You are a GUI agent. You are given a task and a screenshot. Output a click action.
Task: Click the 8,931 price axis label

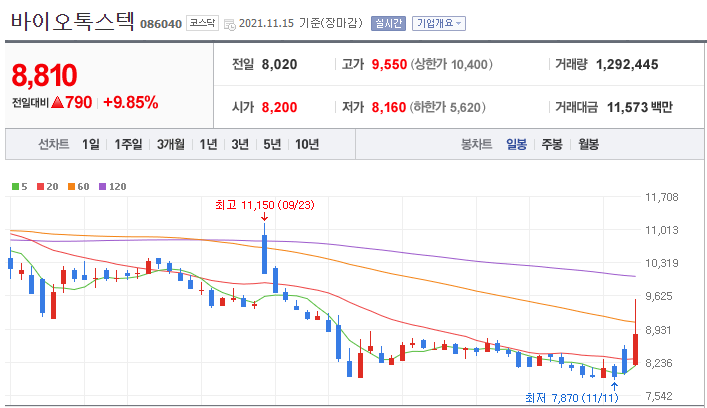[x=661, y=330]
